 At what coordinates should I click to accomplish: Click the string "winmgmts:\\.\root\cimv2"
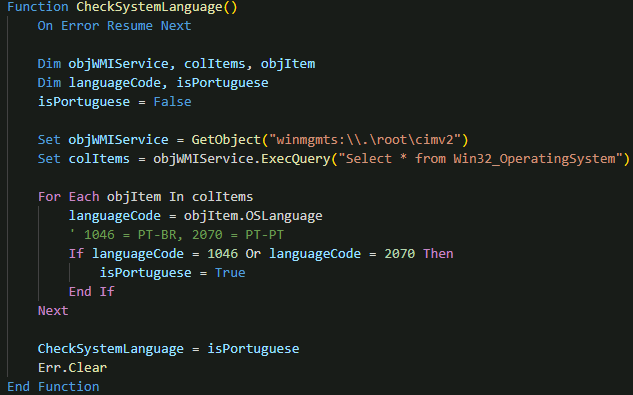pos(365,140)
